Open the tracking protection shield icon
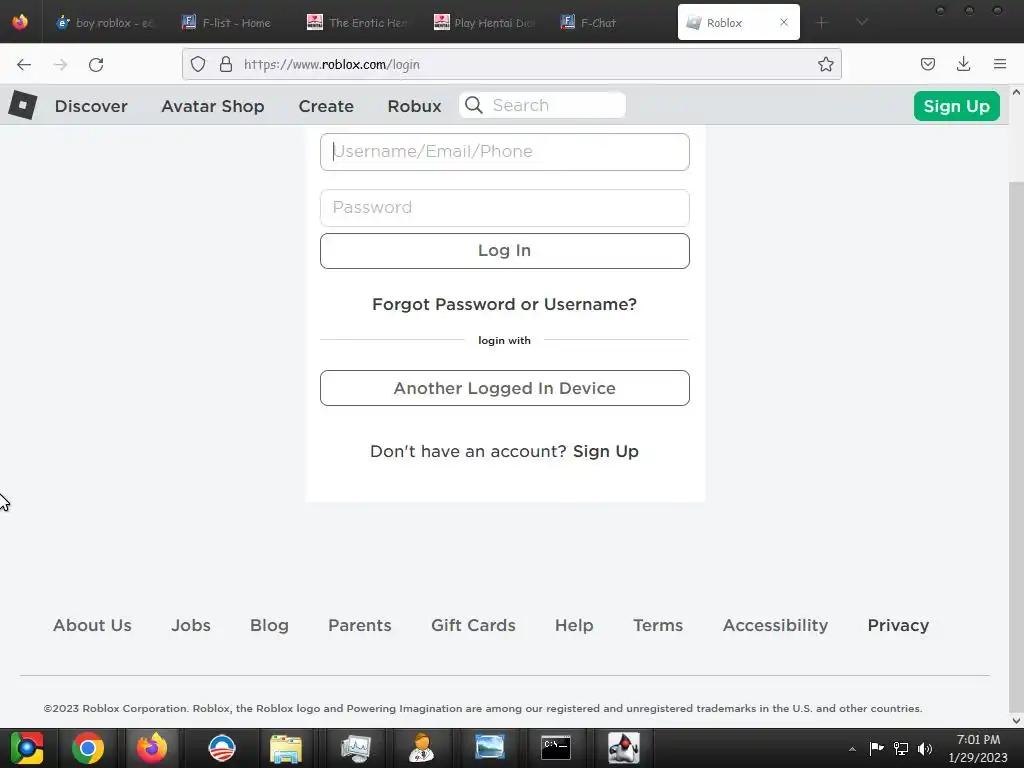This screenshot has width=1024, height=768. pyautogui.click(x=198, y=64)
